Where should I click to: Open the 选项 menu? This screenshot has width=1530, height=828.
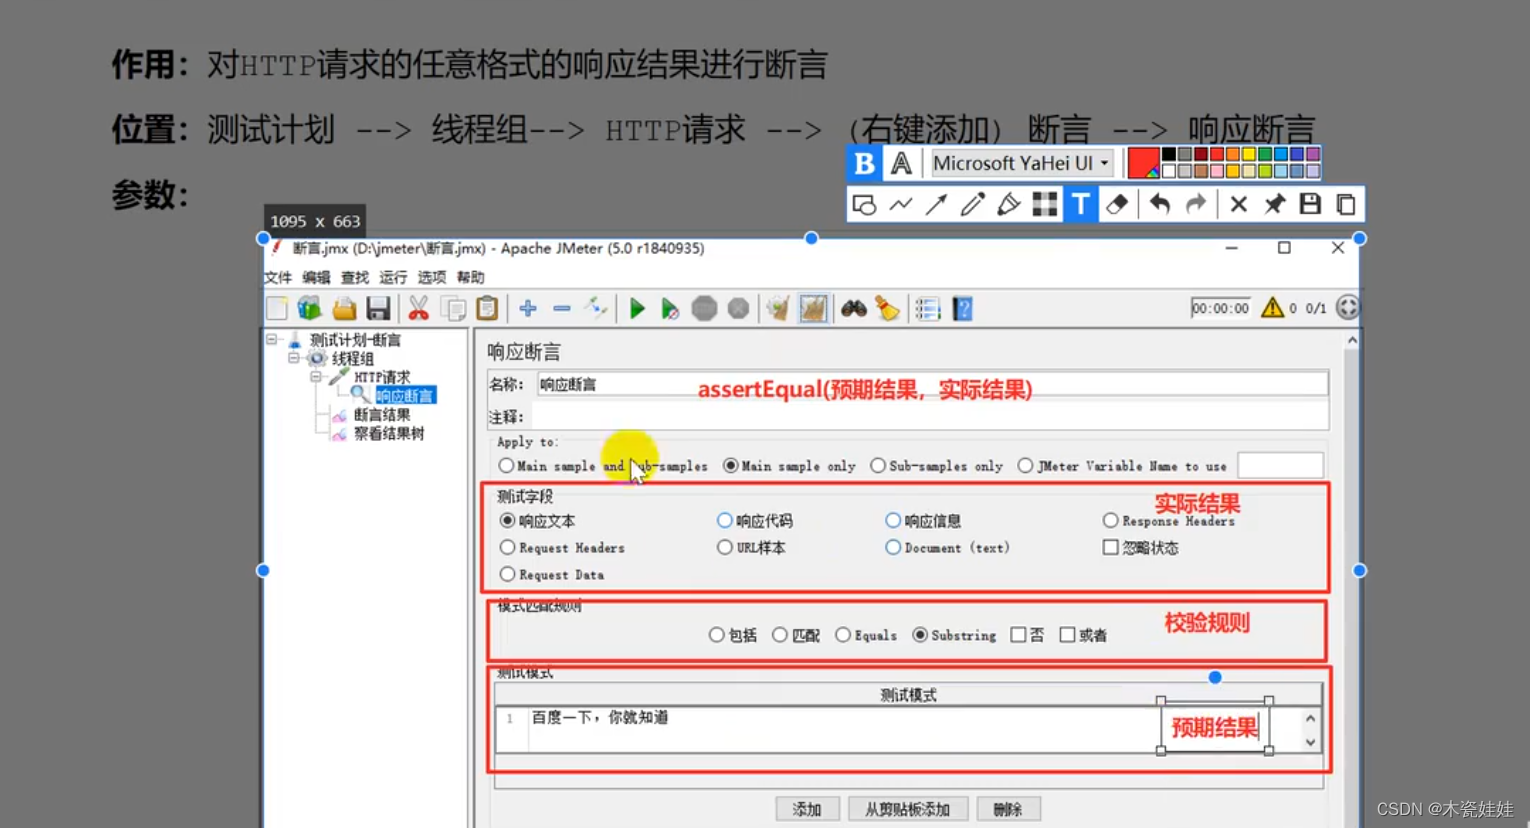[x=432, y=278]
